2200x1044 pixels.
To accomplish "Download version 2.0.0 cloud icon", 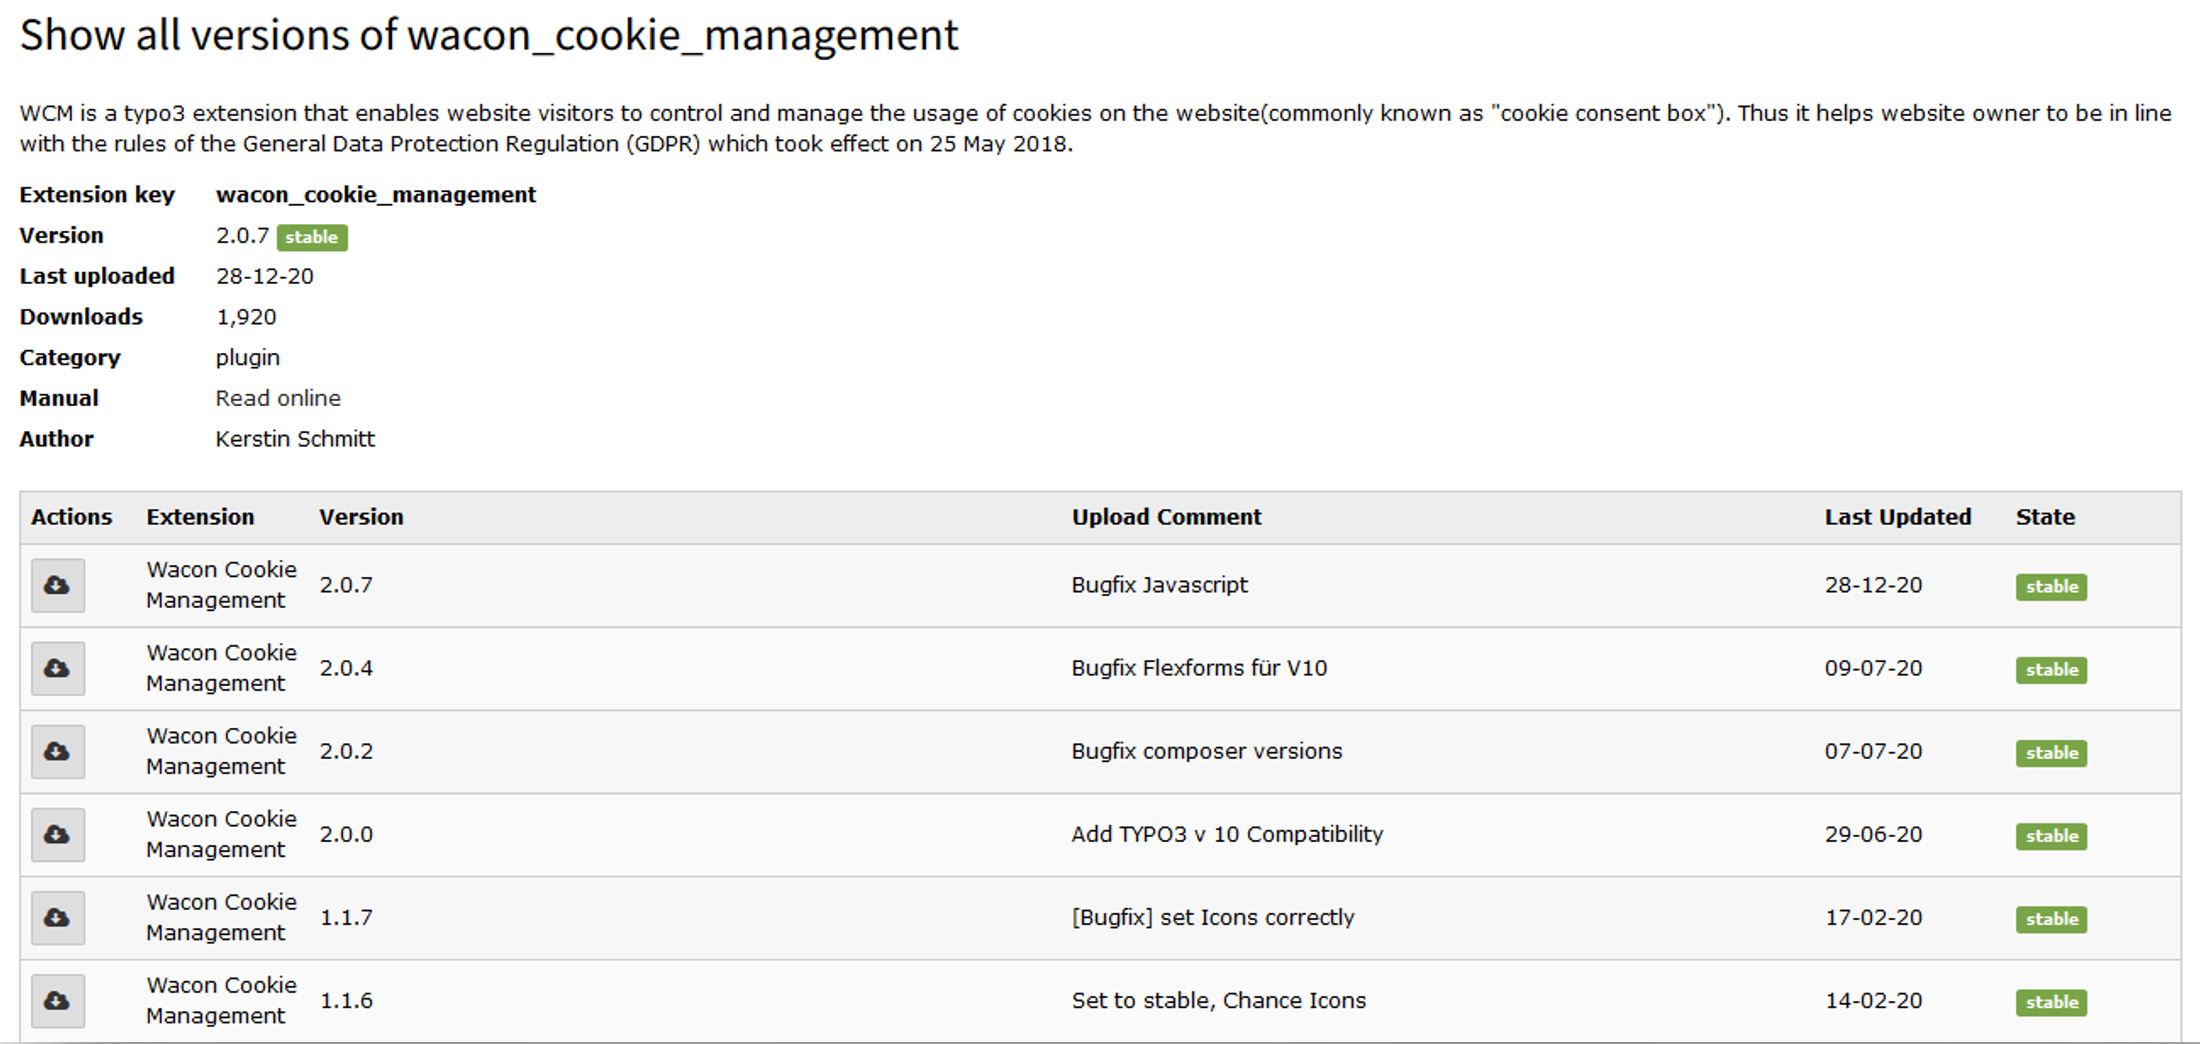I will coord(58,835).
